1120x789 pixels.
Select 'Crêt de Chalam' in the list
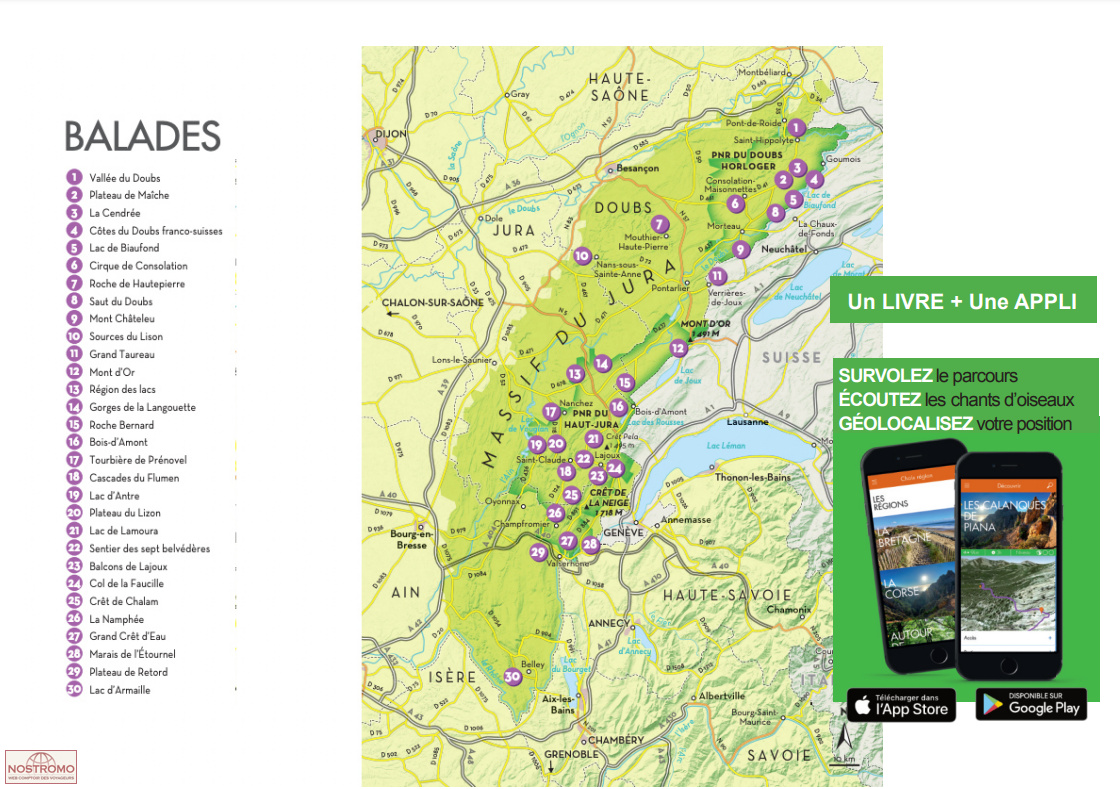tap(124, 601)
